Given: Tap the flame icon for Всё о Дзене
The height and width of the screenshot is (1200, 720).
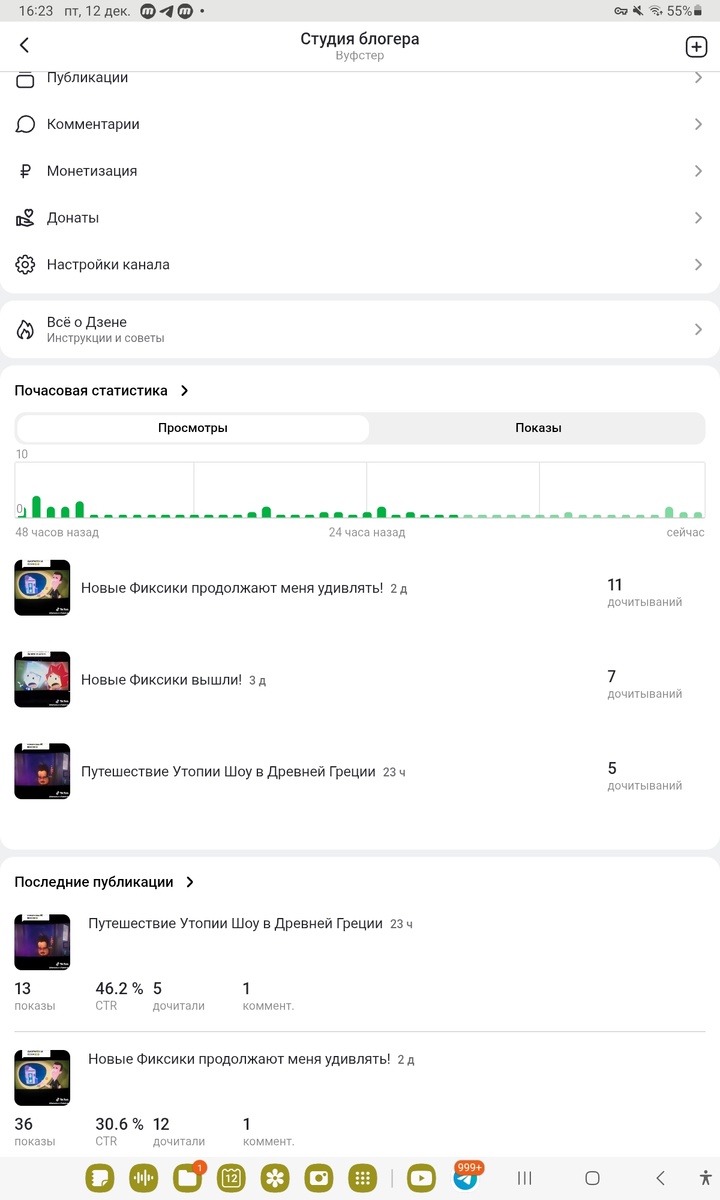Looking at the screenshot, I should click(x=26, y=330).
